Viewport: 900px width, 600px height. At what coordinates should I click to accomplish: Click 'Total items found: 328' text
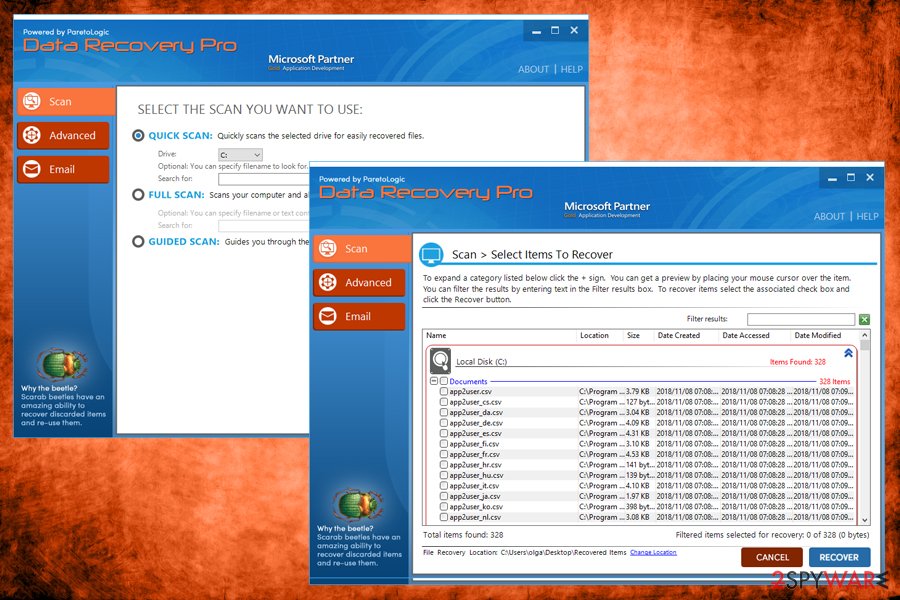(463, 535)
